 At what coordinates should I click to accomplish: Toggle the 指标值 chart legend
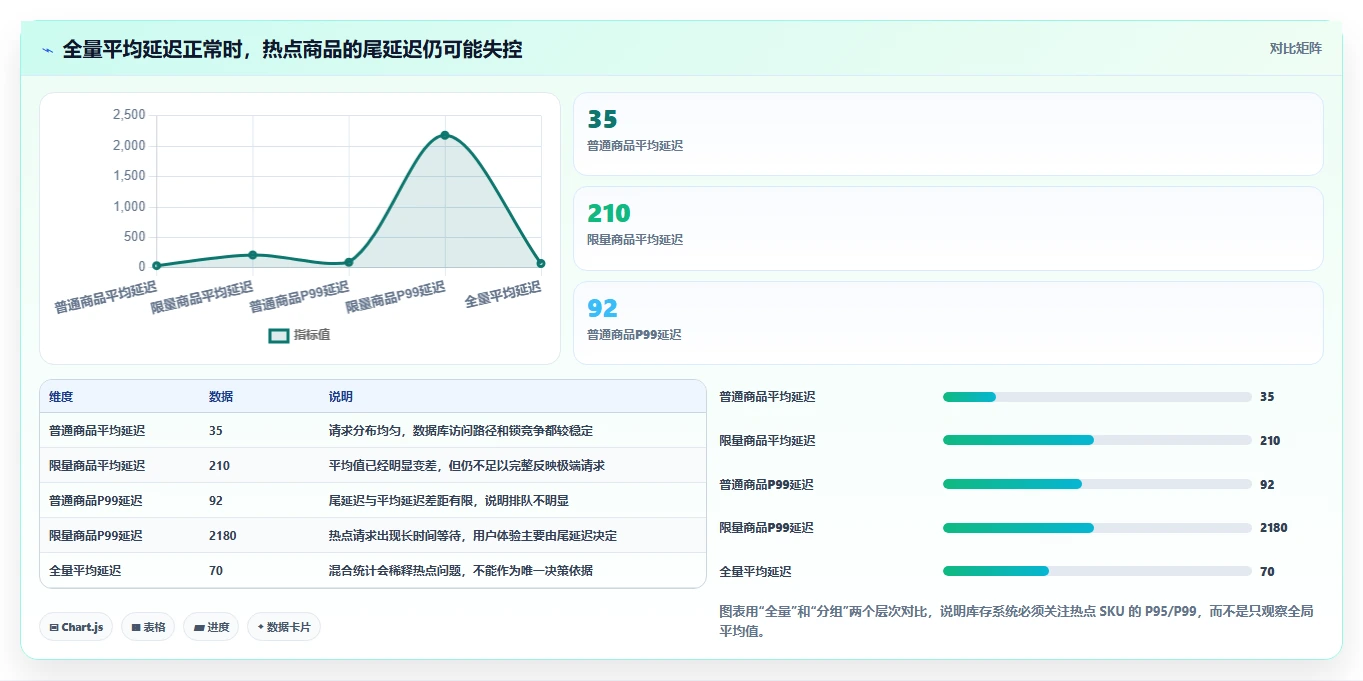pos(299,335)
